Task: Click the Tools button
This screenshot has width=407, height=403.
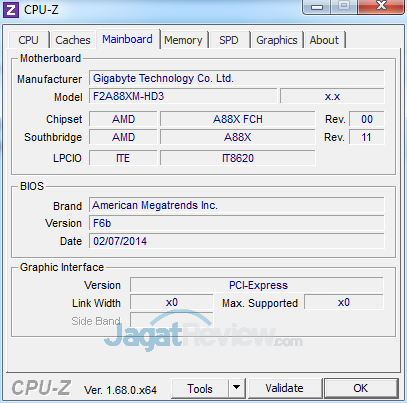Action: pyautogui.click(x=200, y=388)
